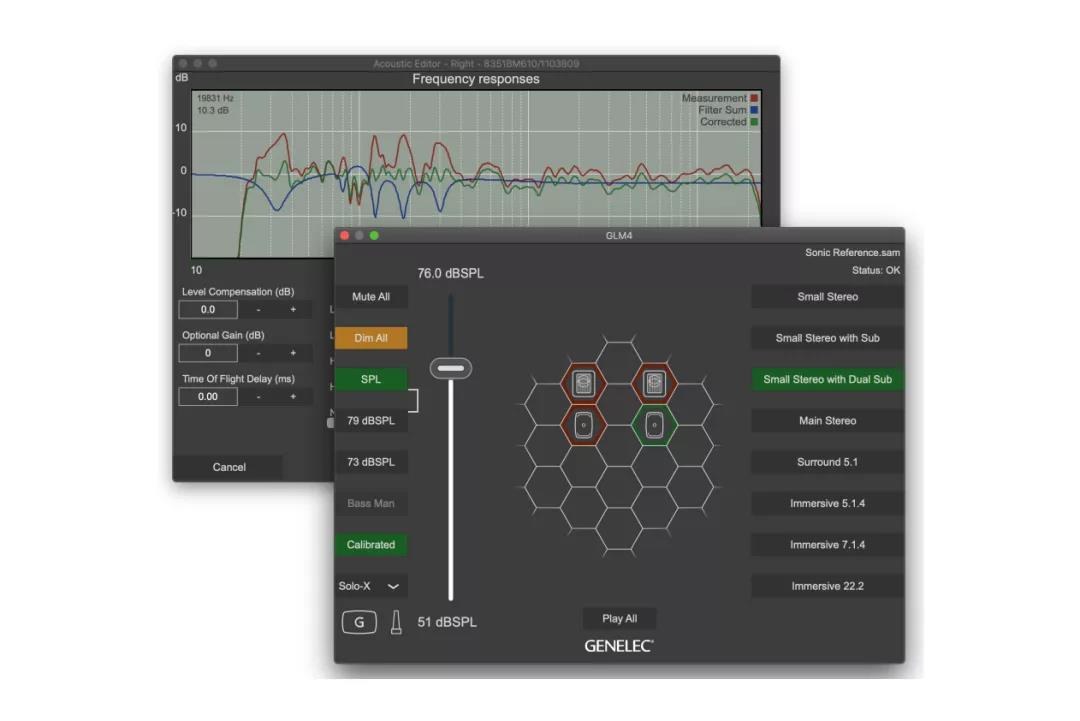Decrease Level Compensation with minus button

point(258,310)
